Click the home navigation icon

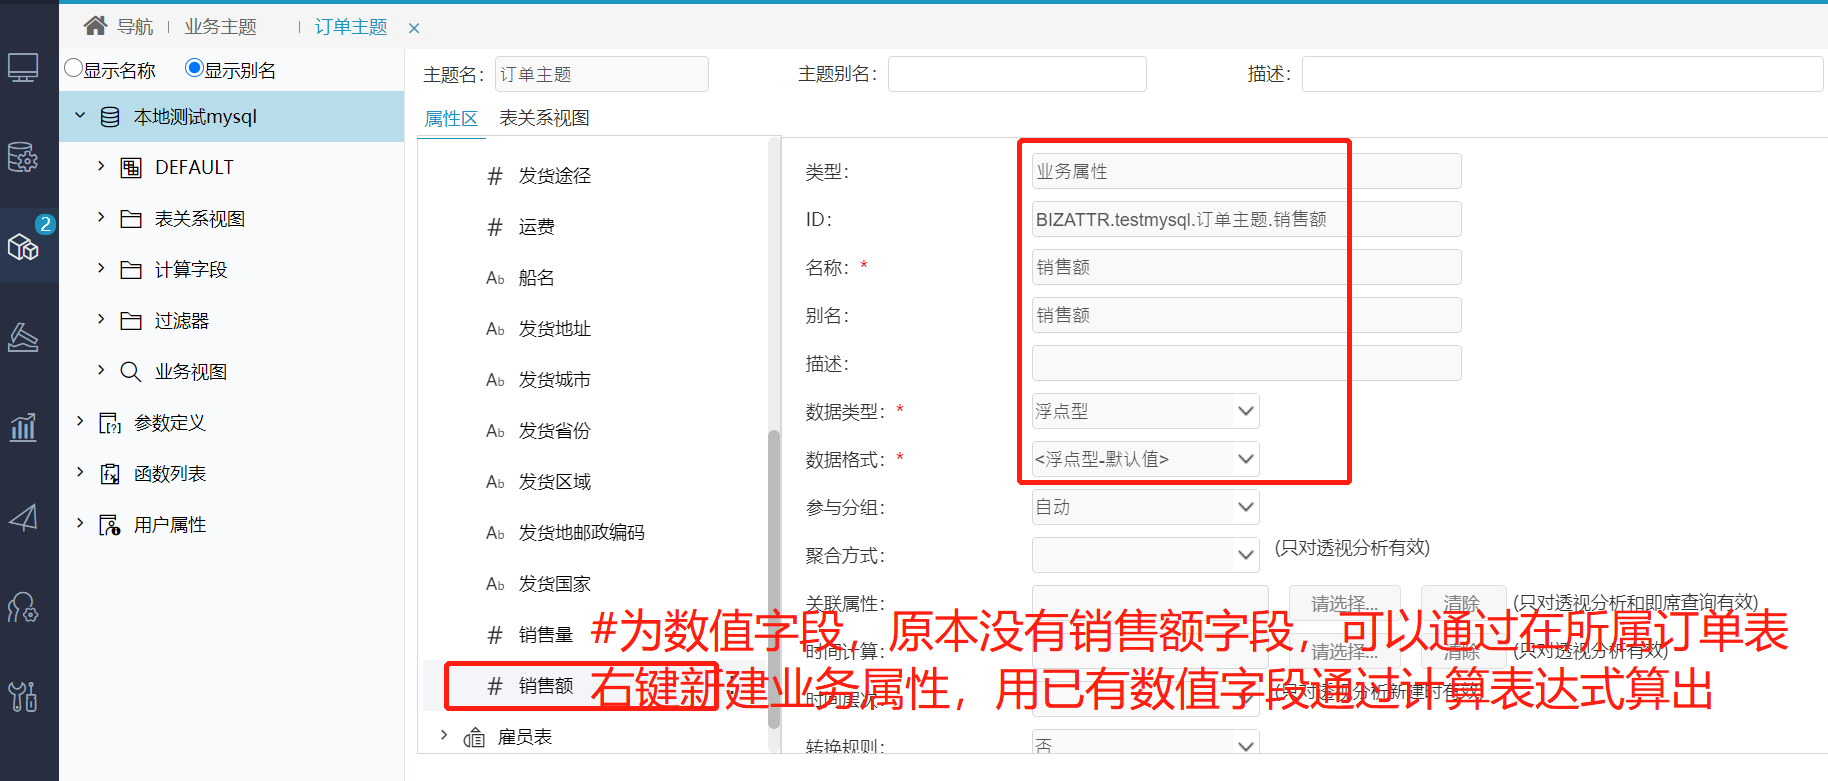click(95, 26)
